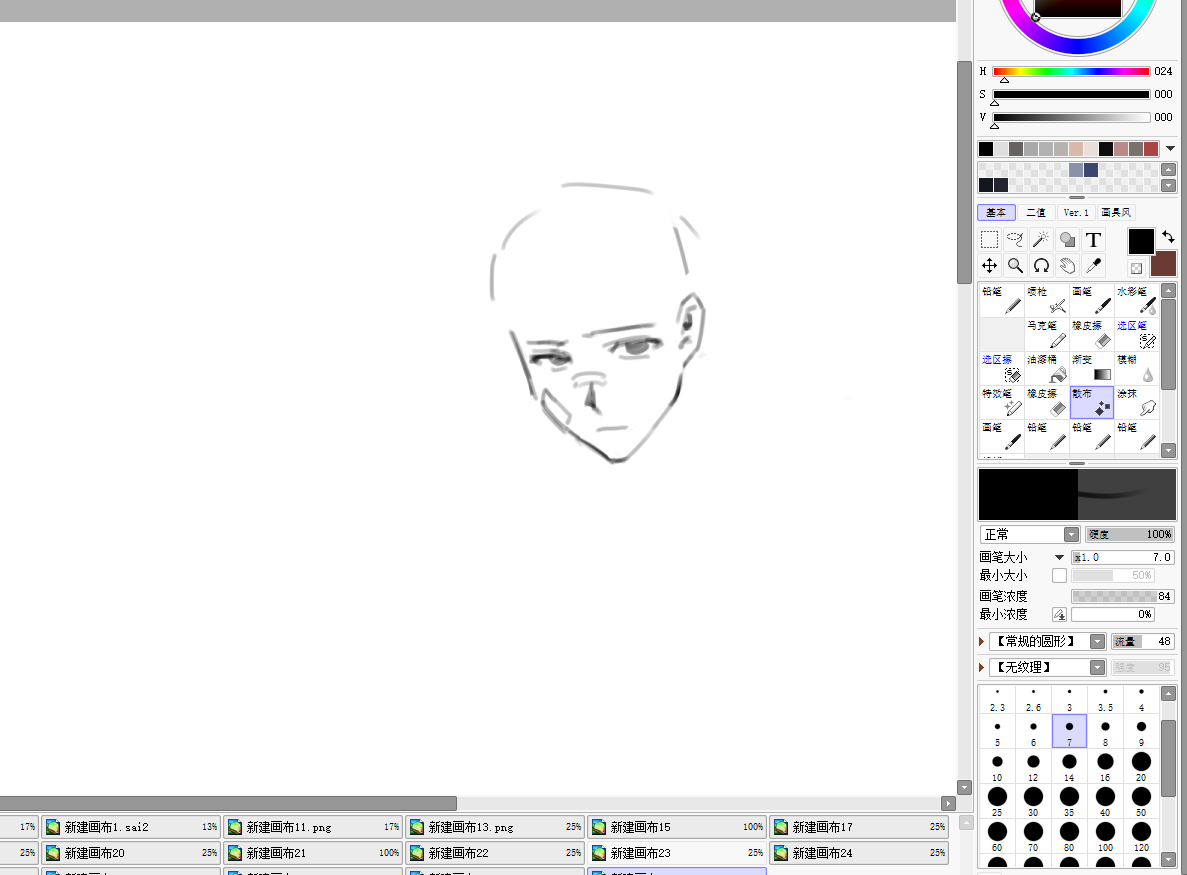Switch to the 二值 tool tab
This screenshot has height=875, width=1187.
point(1036,213)
